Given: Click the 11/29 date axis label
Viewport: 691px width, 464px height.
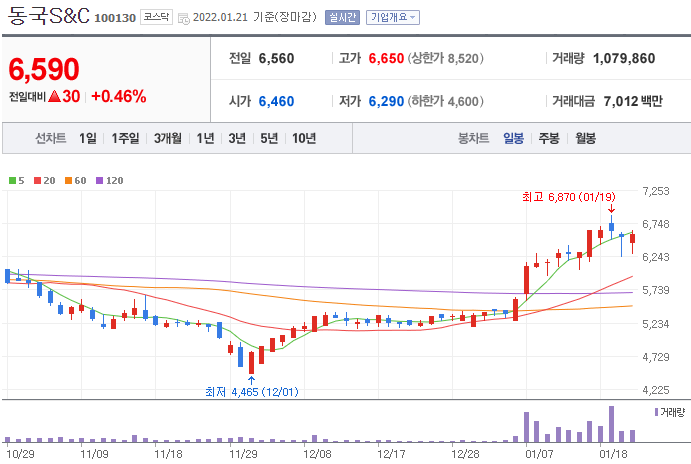Looking at the screenshot, I should coord(243,454).
